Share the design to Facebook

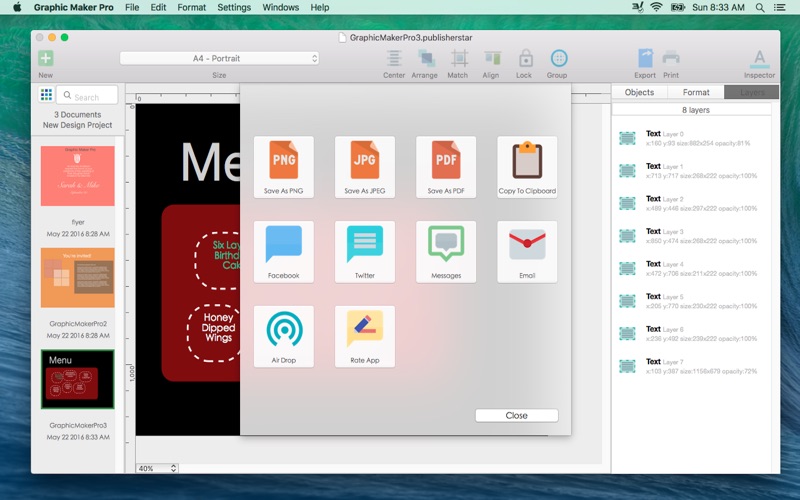click(284, 252)
